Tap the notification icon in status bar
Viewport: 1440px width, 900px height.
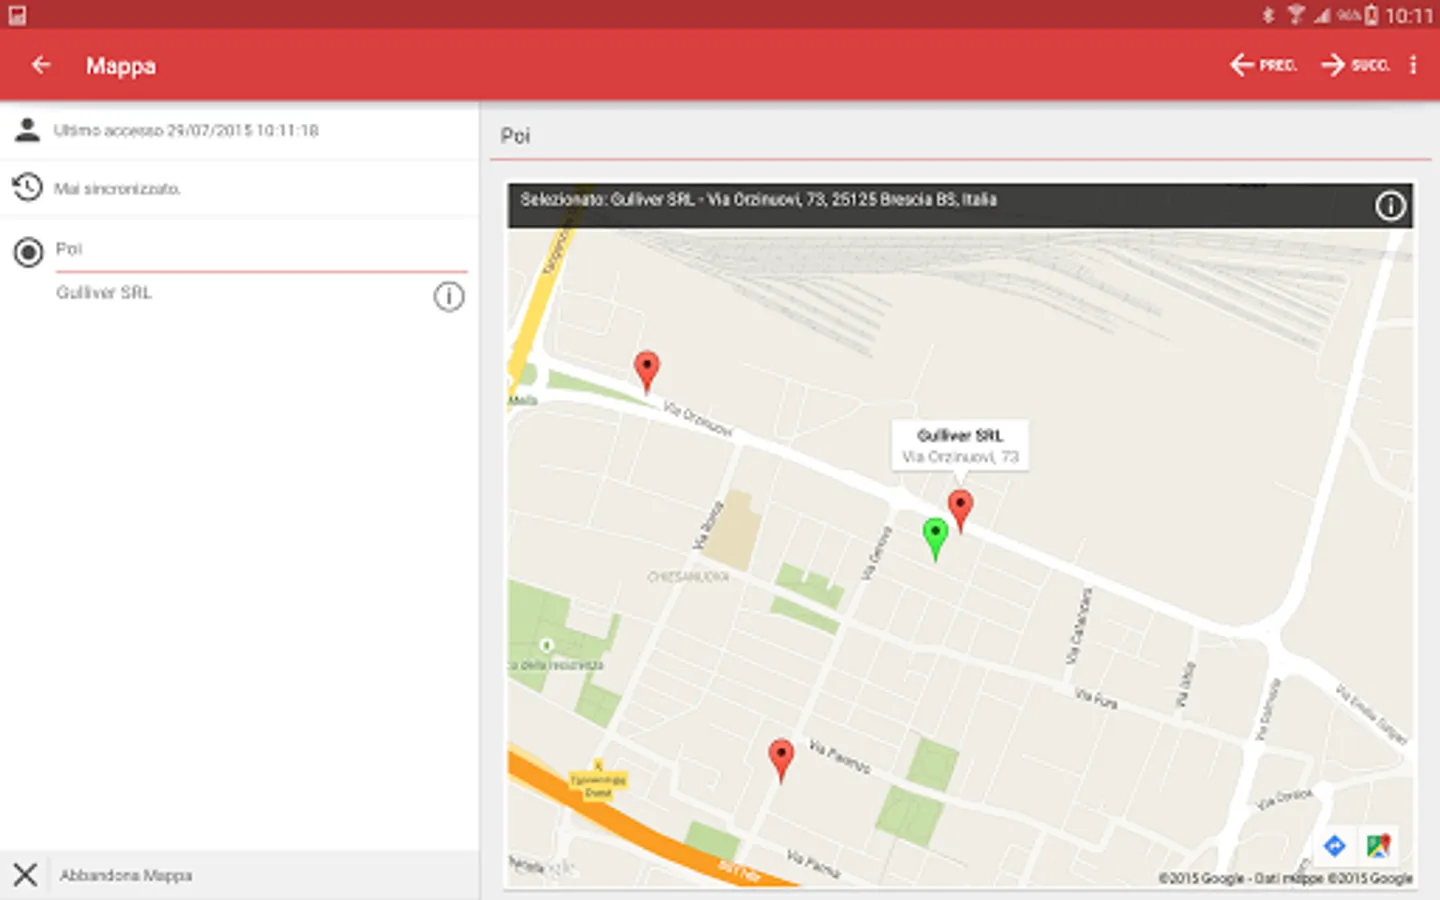coord(17,15)
